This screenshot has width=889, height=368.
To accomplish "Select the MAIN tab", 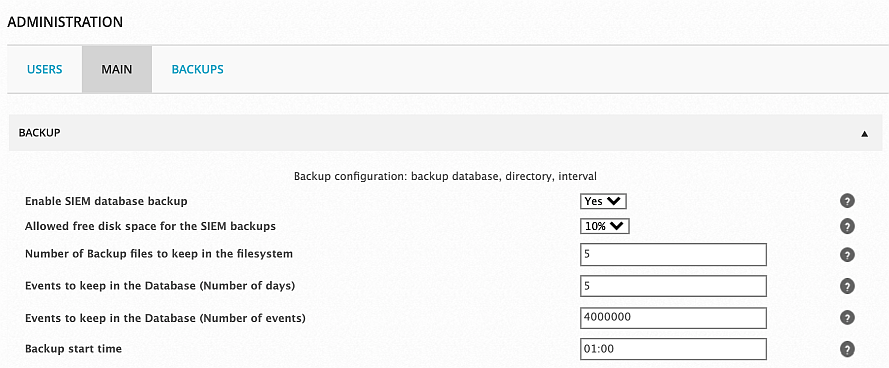I will 117,70.
